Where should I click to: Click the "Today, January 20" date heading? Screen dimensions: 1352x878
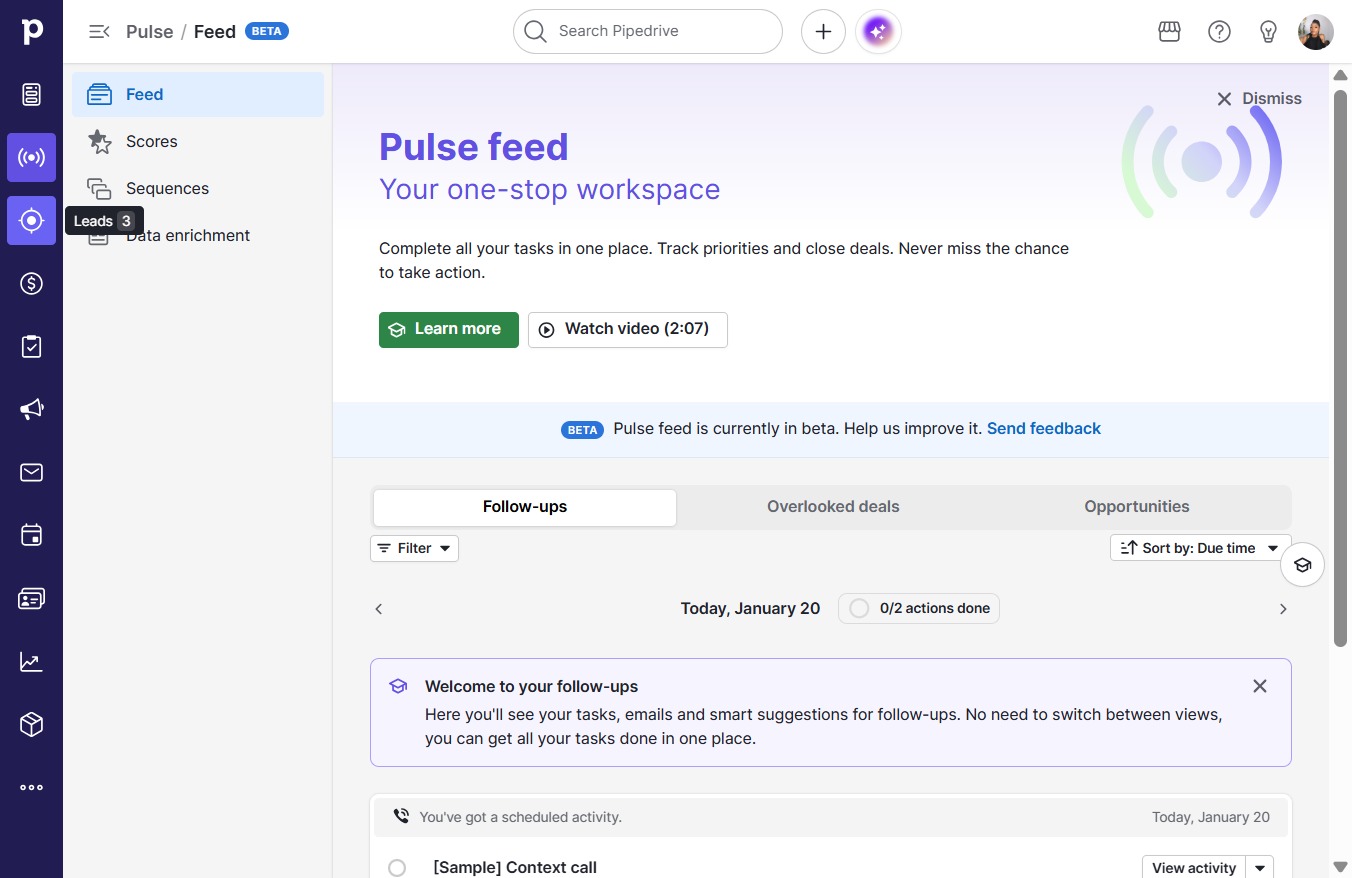pyautogui.click(x=750, y=609)
